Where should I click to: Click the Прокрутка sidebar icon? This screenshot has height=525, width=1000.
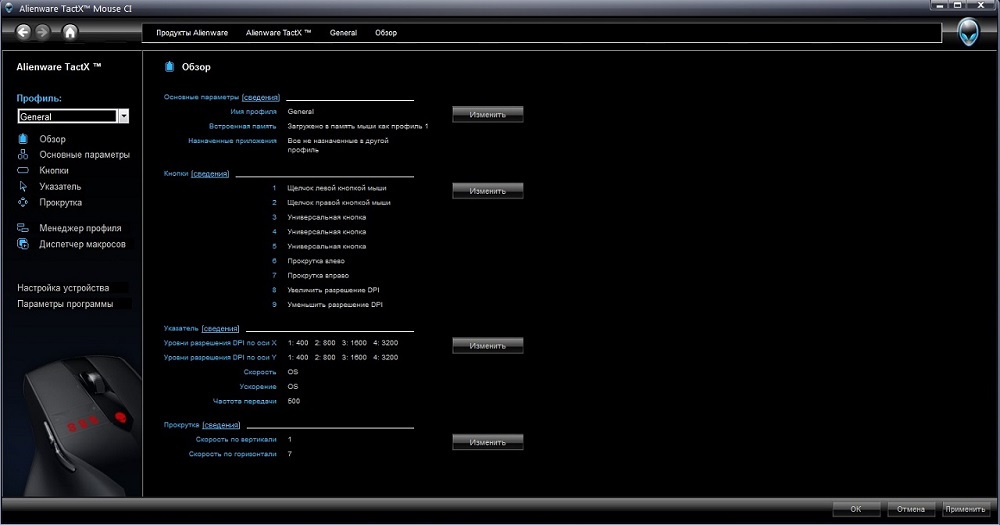(x=23, y=202)
